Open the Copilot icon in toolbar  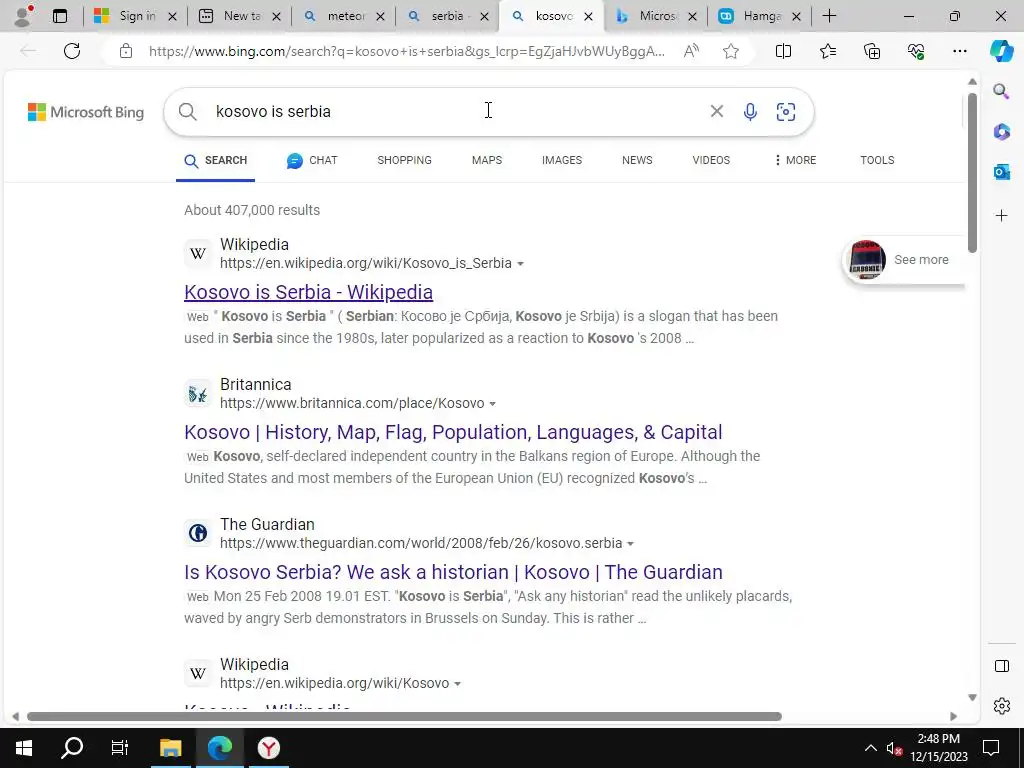pyautogui.click(x=1000, y=51)
